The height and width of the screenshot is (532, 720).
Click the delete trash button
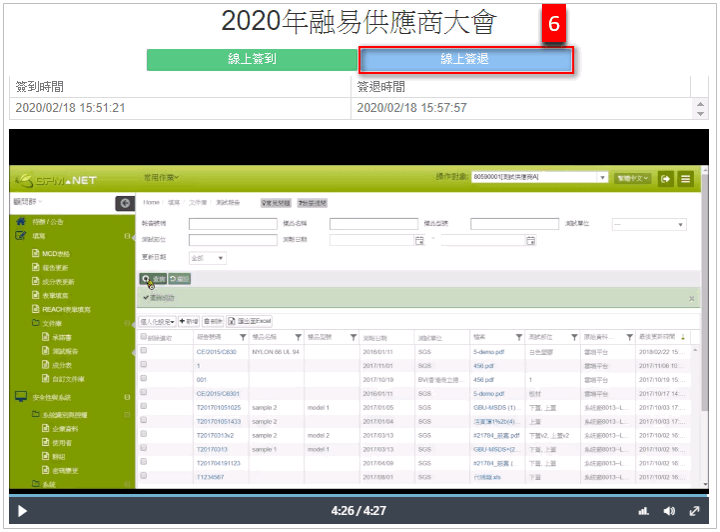click(x=213, y=321)
